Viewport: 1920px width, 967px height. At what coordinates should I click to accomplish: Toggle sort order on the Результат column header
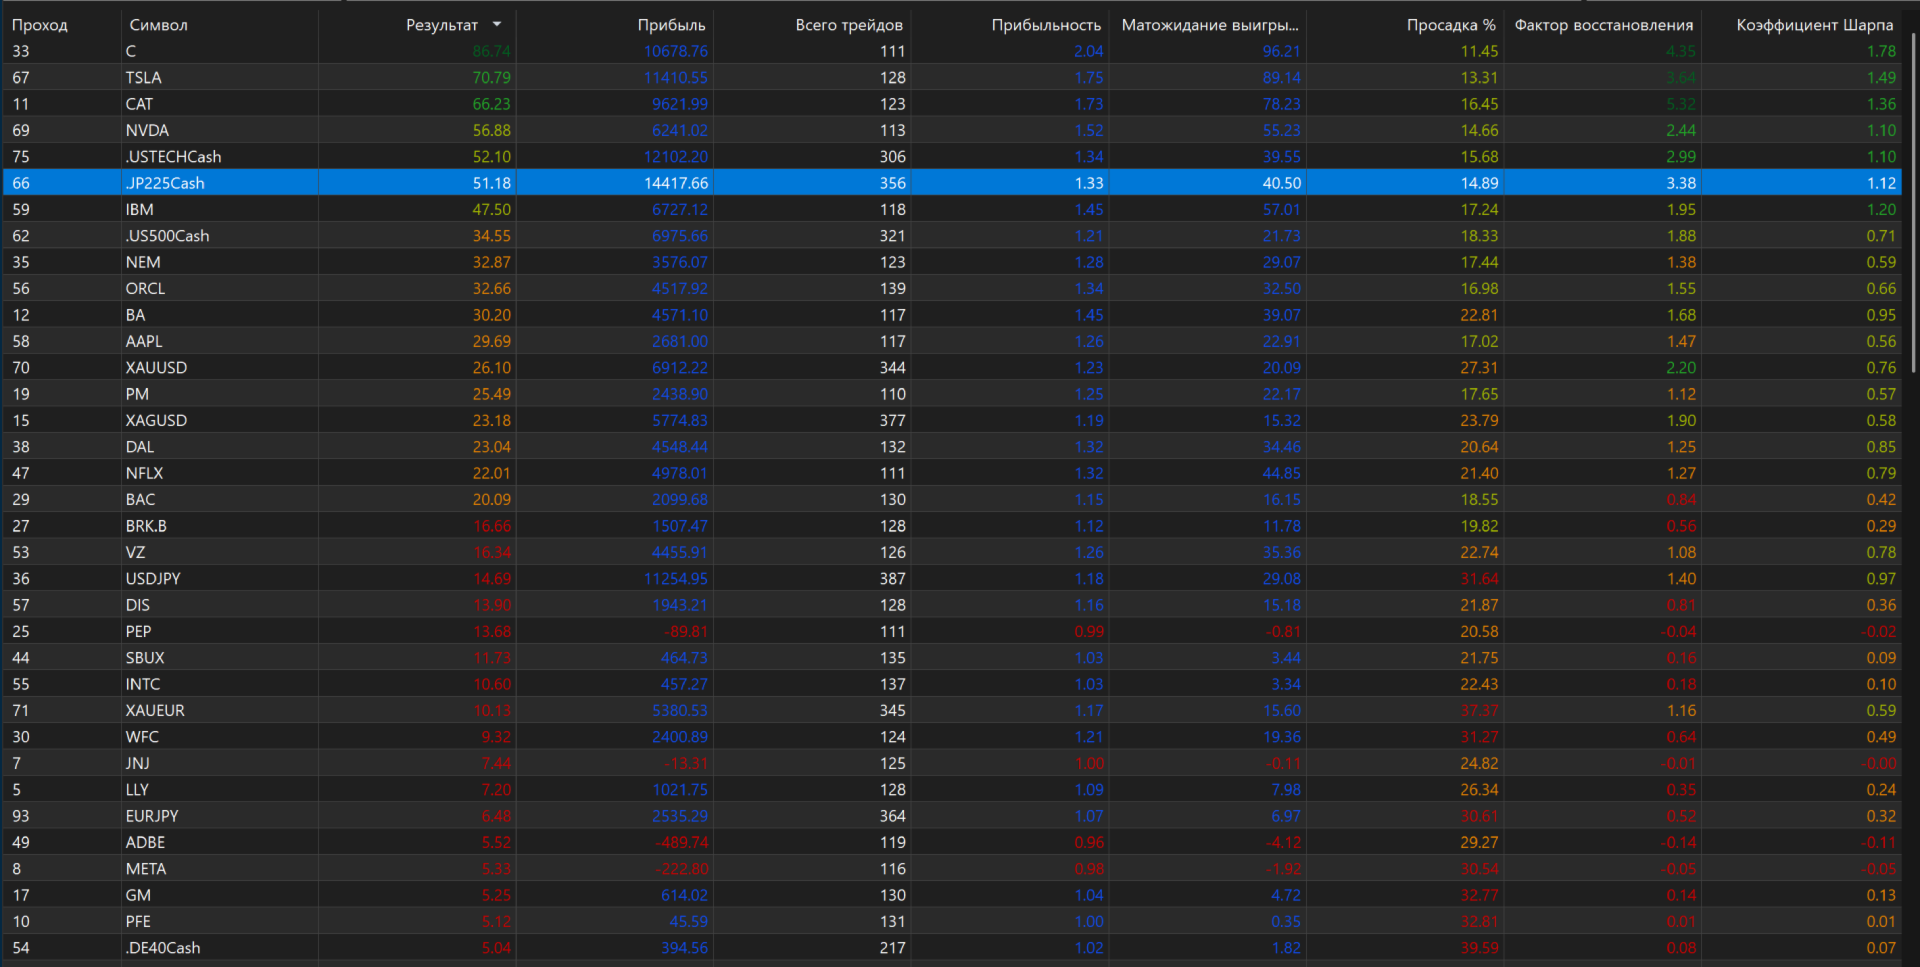click(x=442, y=25)
